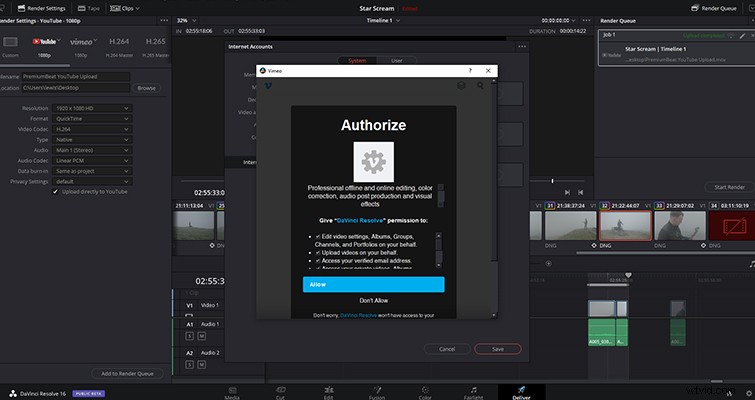Click the DaVinci Resolve 16 logo

13,393
